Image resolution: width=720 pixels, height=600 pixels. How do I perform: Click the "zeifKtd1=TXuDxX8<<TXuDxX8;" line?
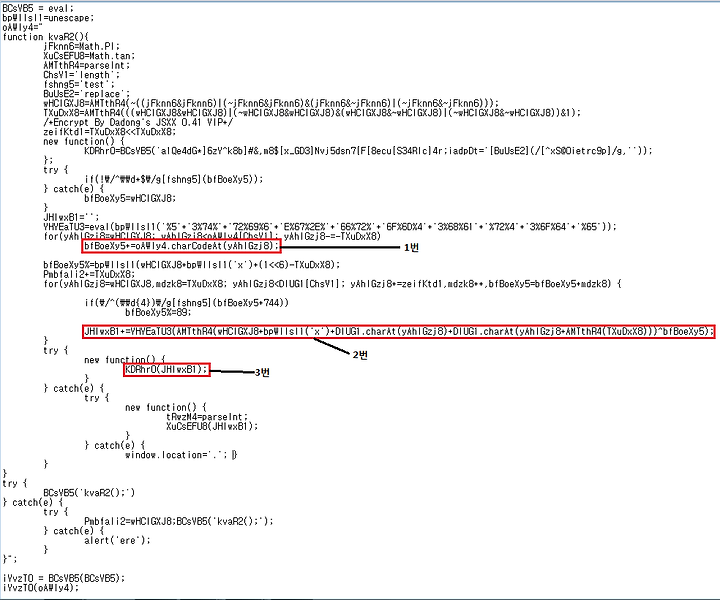point(110,132)
